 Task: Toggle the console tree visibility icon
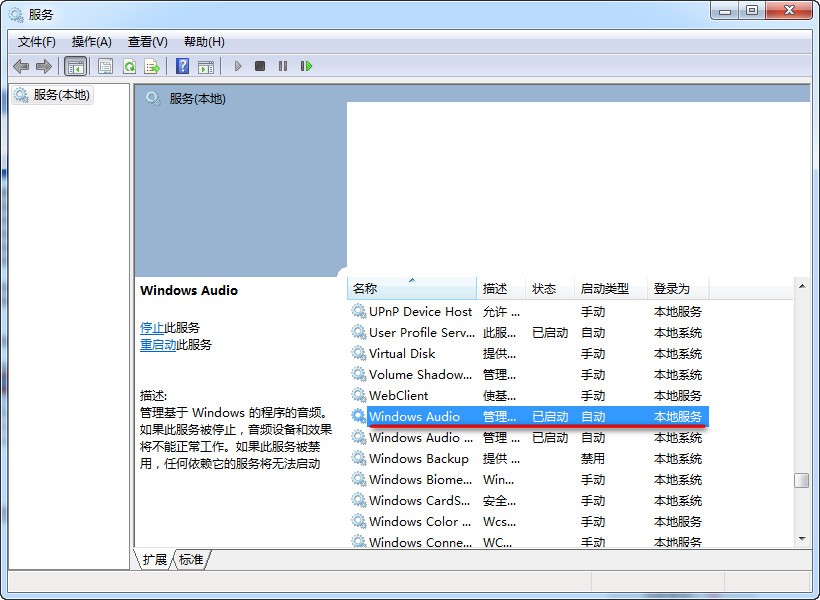[76, 66]
